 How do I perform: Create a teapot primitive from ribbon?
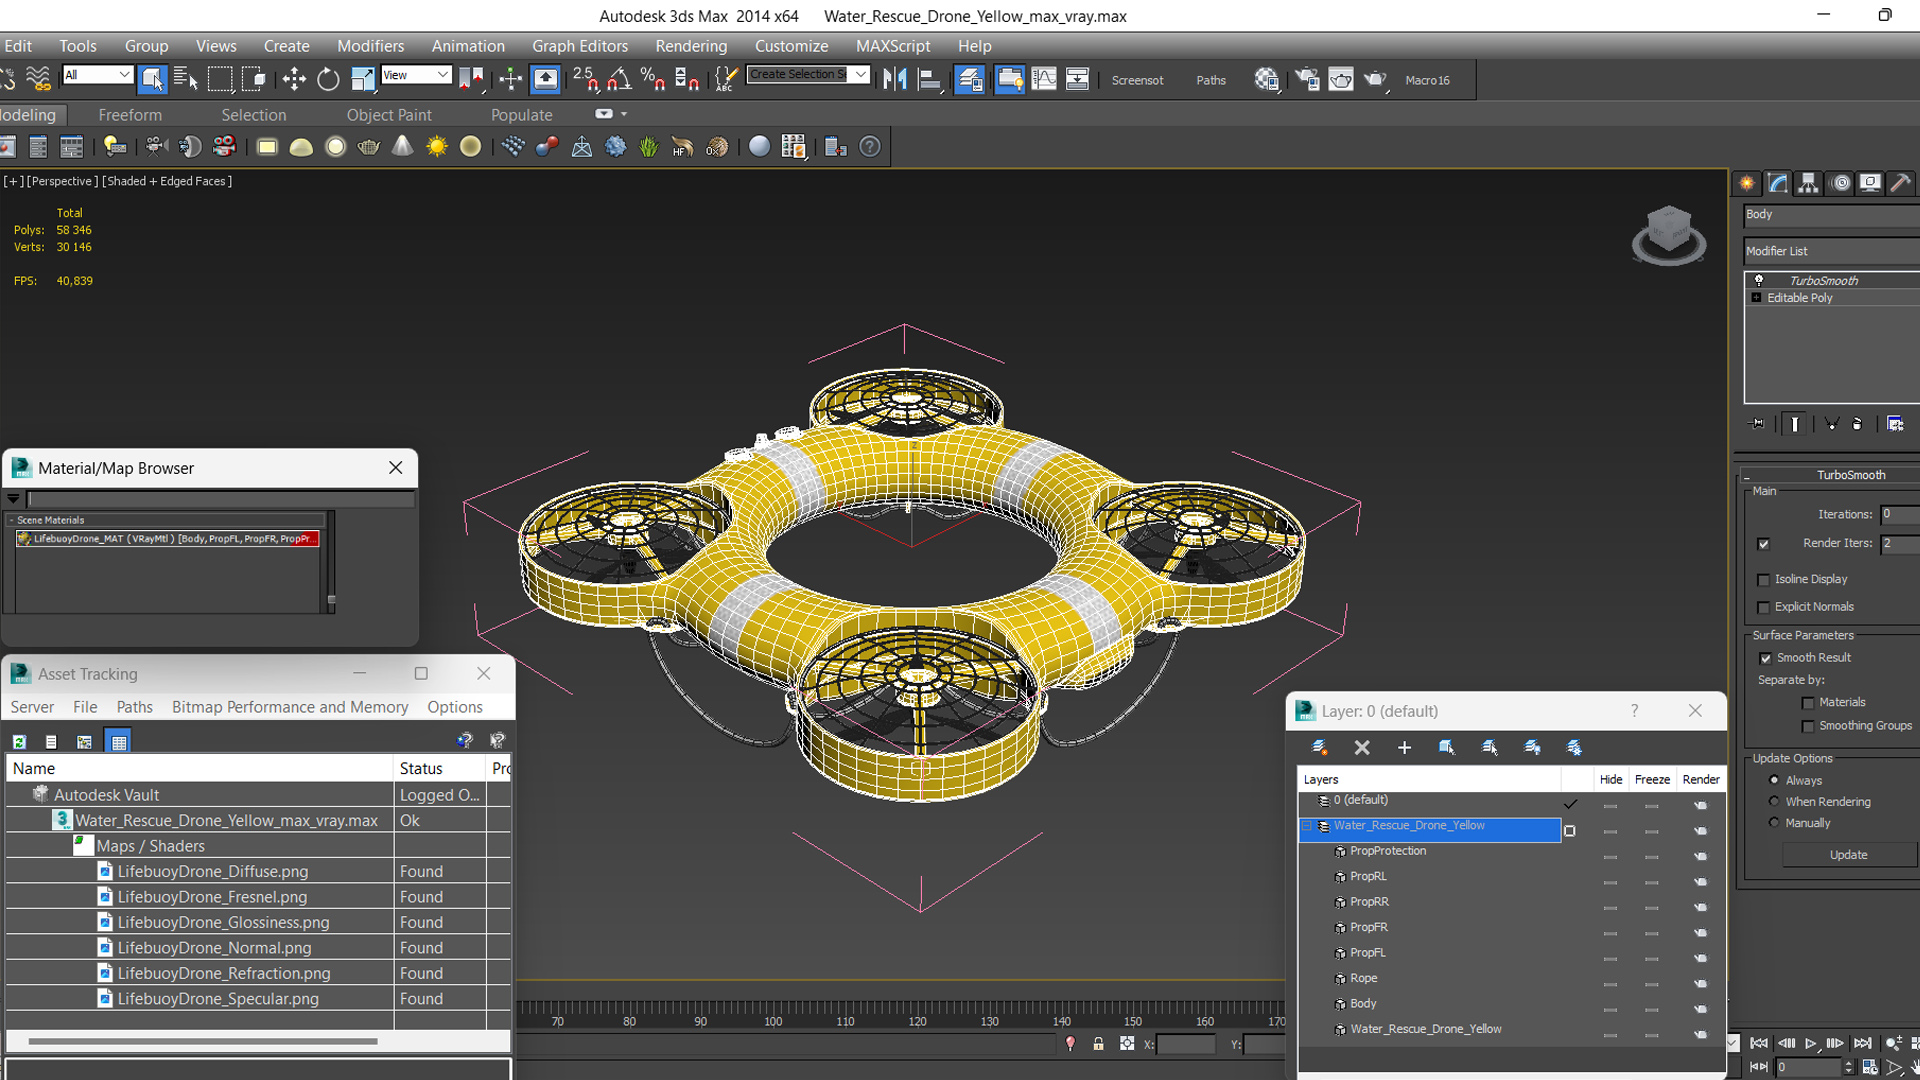pyautogui.click(x=369, y=147)
